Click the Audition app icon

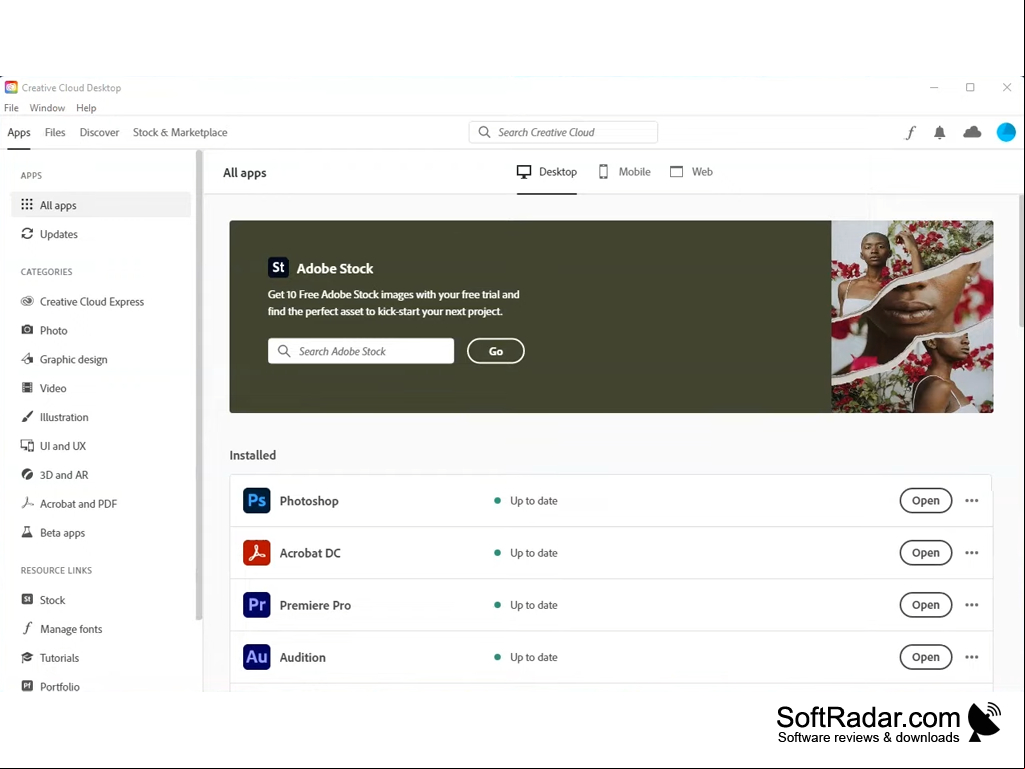257,657
